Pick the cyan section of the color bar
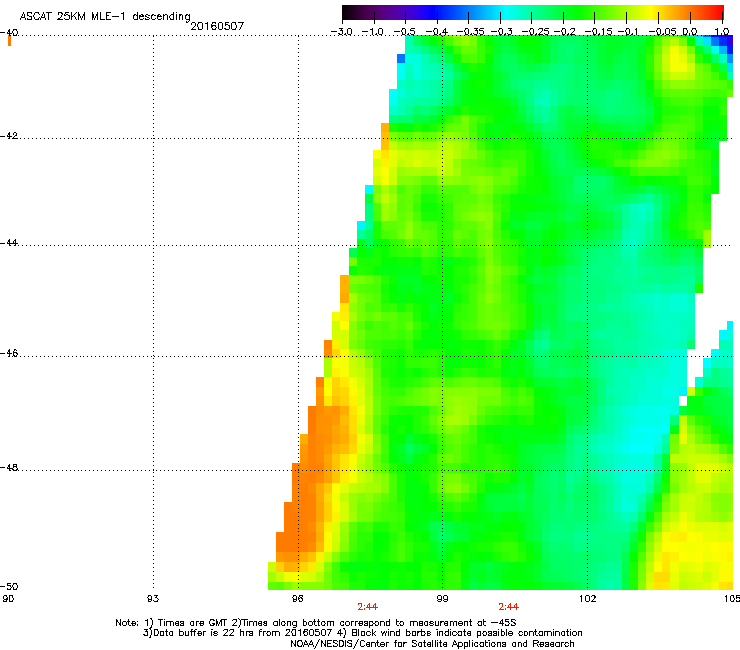 coord(507,12)
